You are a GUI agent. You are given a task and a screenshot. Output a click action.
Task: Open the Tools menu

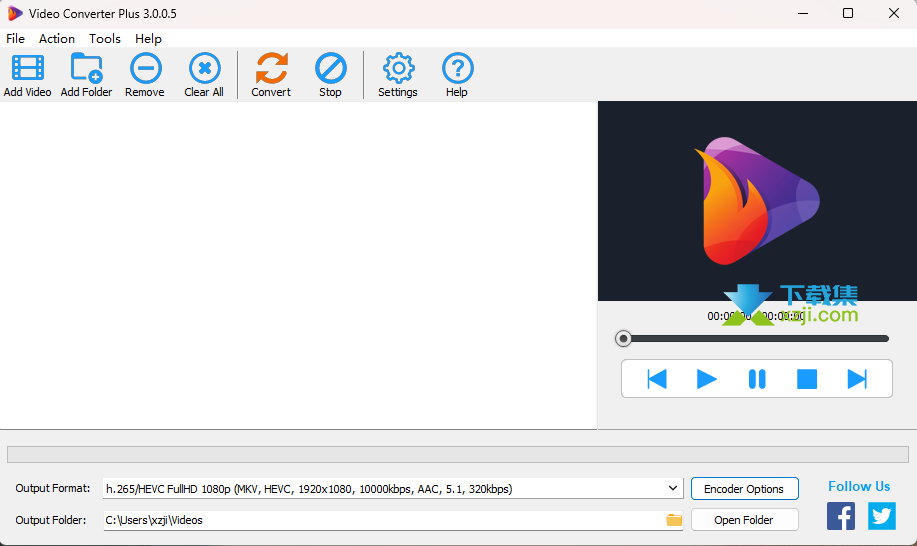pyautogui.click(x=105, y=39)
